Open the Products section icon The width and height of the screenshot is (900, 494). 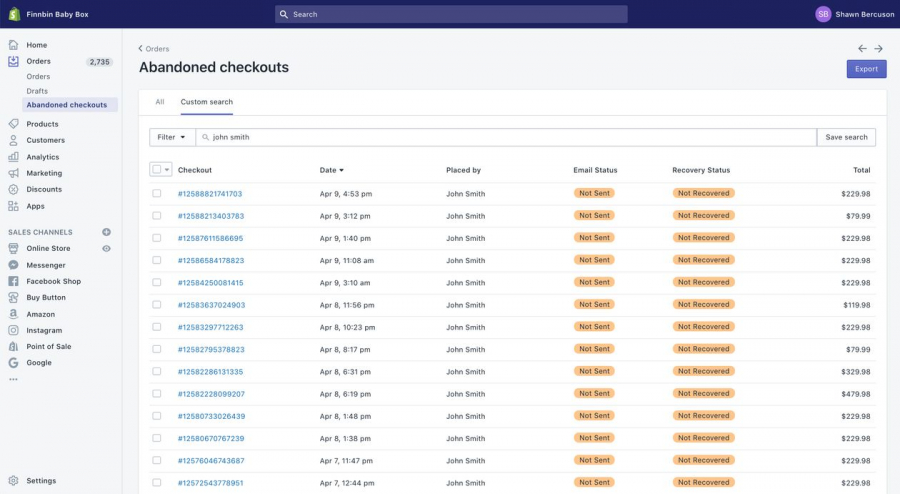(13, 124)
